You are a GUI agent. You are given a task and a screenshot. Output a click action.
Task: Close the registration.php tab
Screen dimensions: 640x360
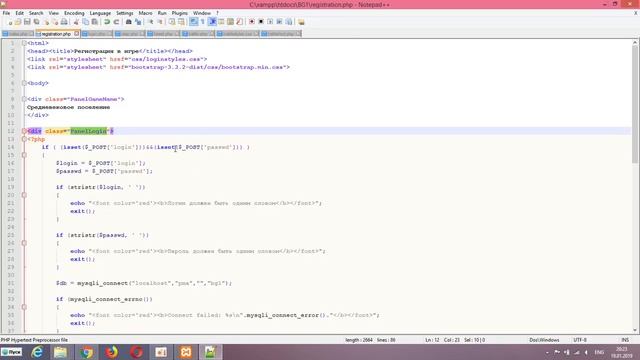76,34
